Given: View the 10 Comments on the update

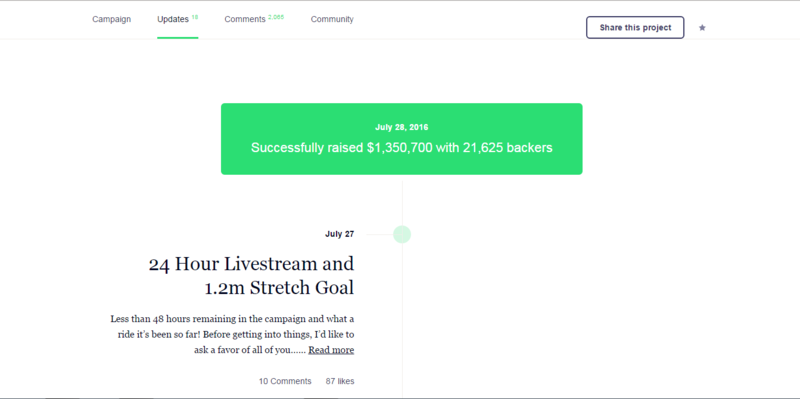Looking at the screenshot, I should click(285, 381).
